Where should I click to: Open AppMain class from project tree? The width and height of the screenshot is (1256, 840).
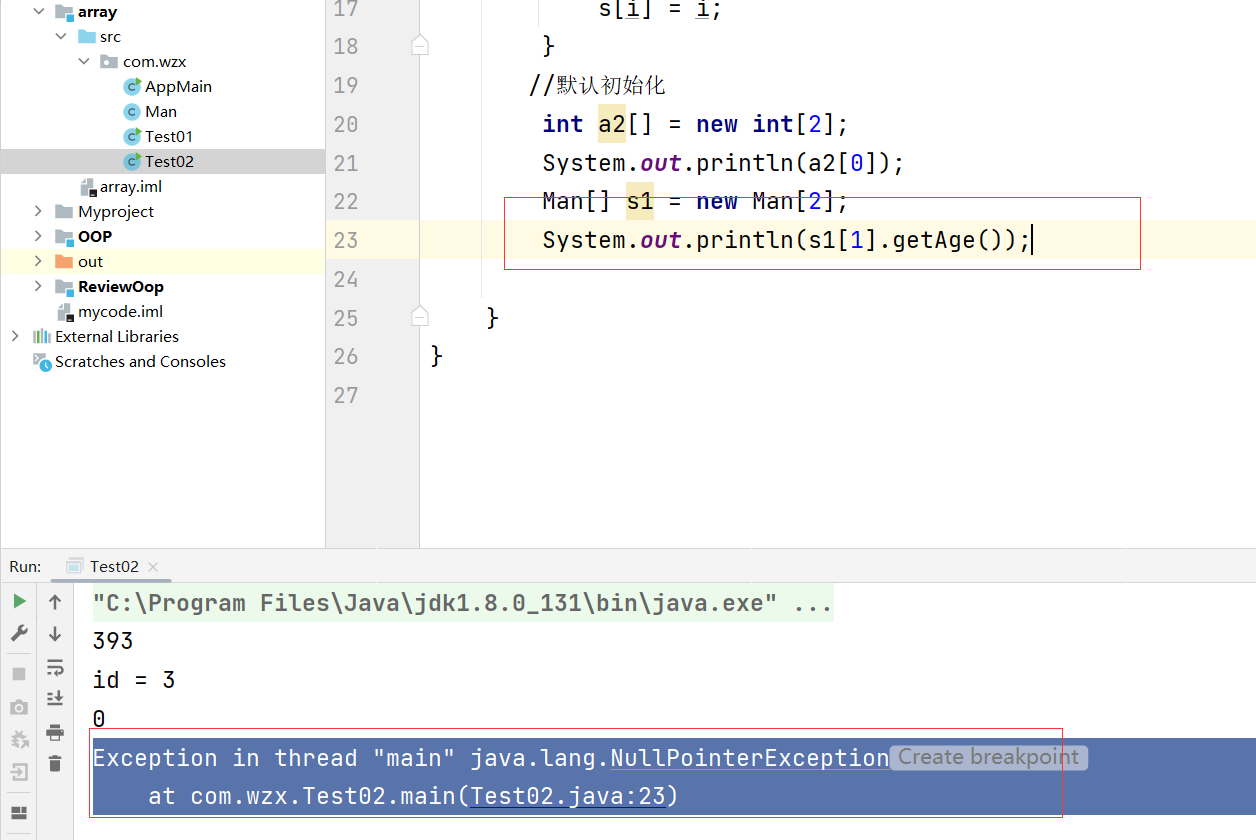pyautogui.click(x=178, y=86)
